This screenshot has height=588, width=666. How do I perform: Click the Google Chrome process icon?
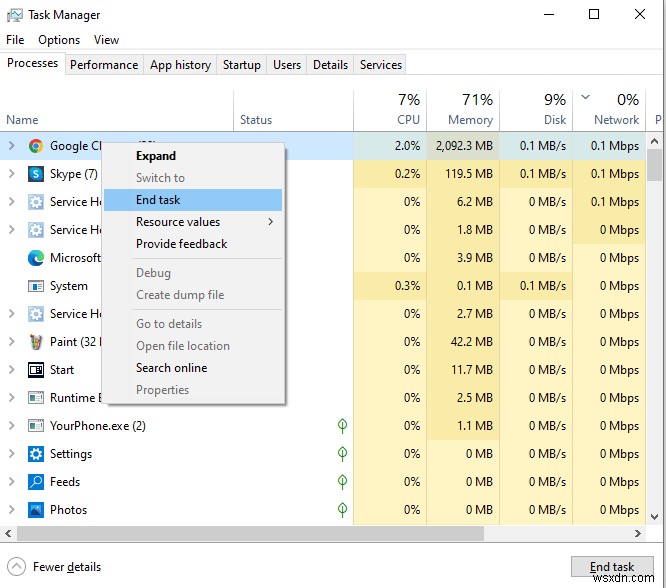[36, 146]
